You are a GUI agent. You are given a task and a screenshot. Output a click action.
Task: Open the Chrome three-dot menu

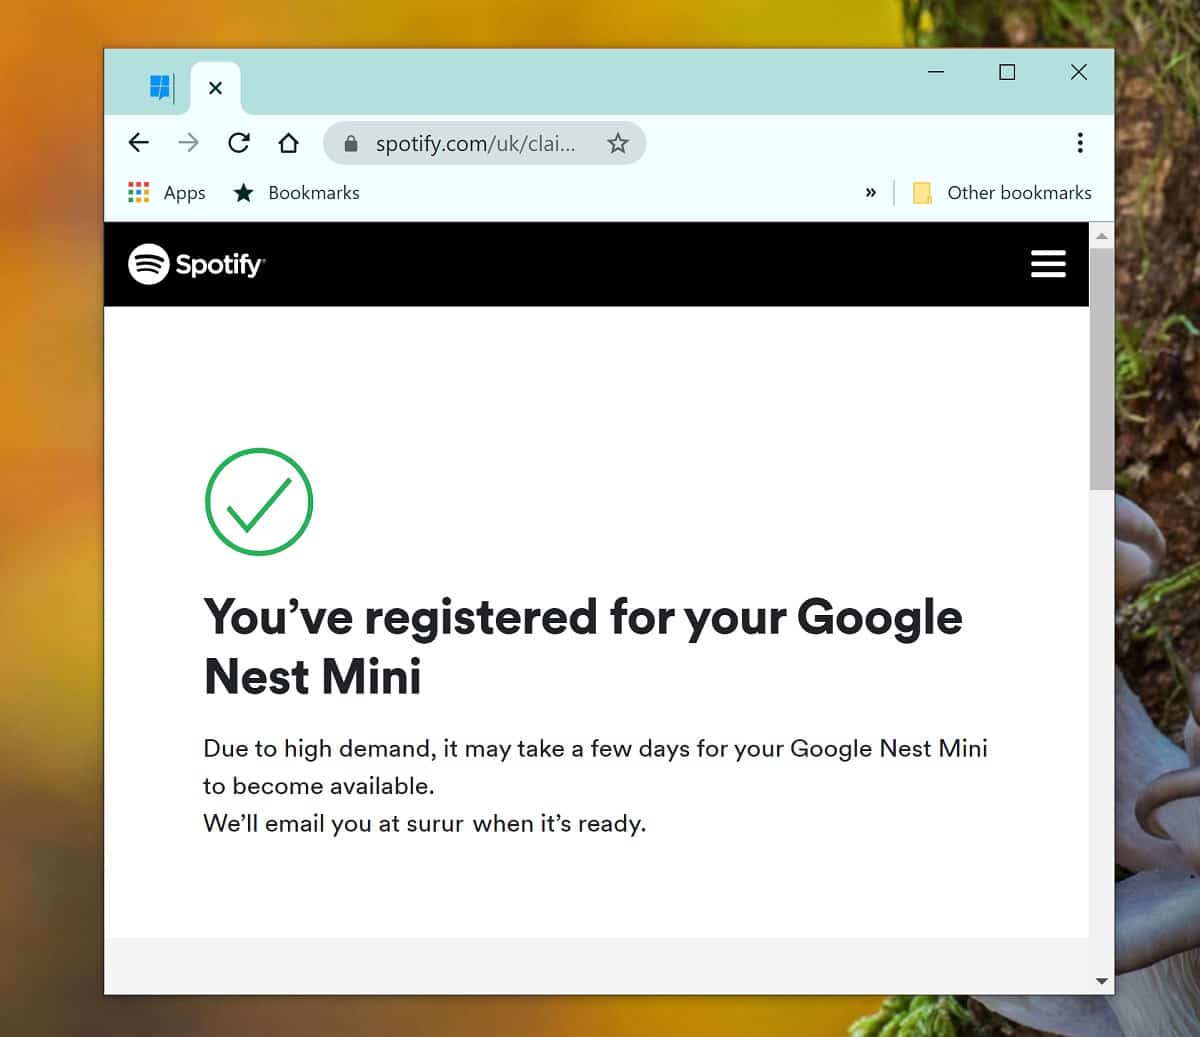[1080, 143]
